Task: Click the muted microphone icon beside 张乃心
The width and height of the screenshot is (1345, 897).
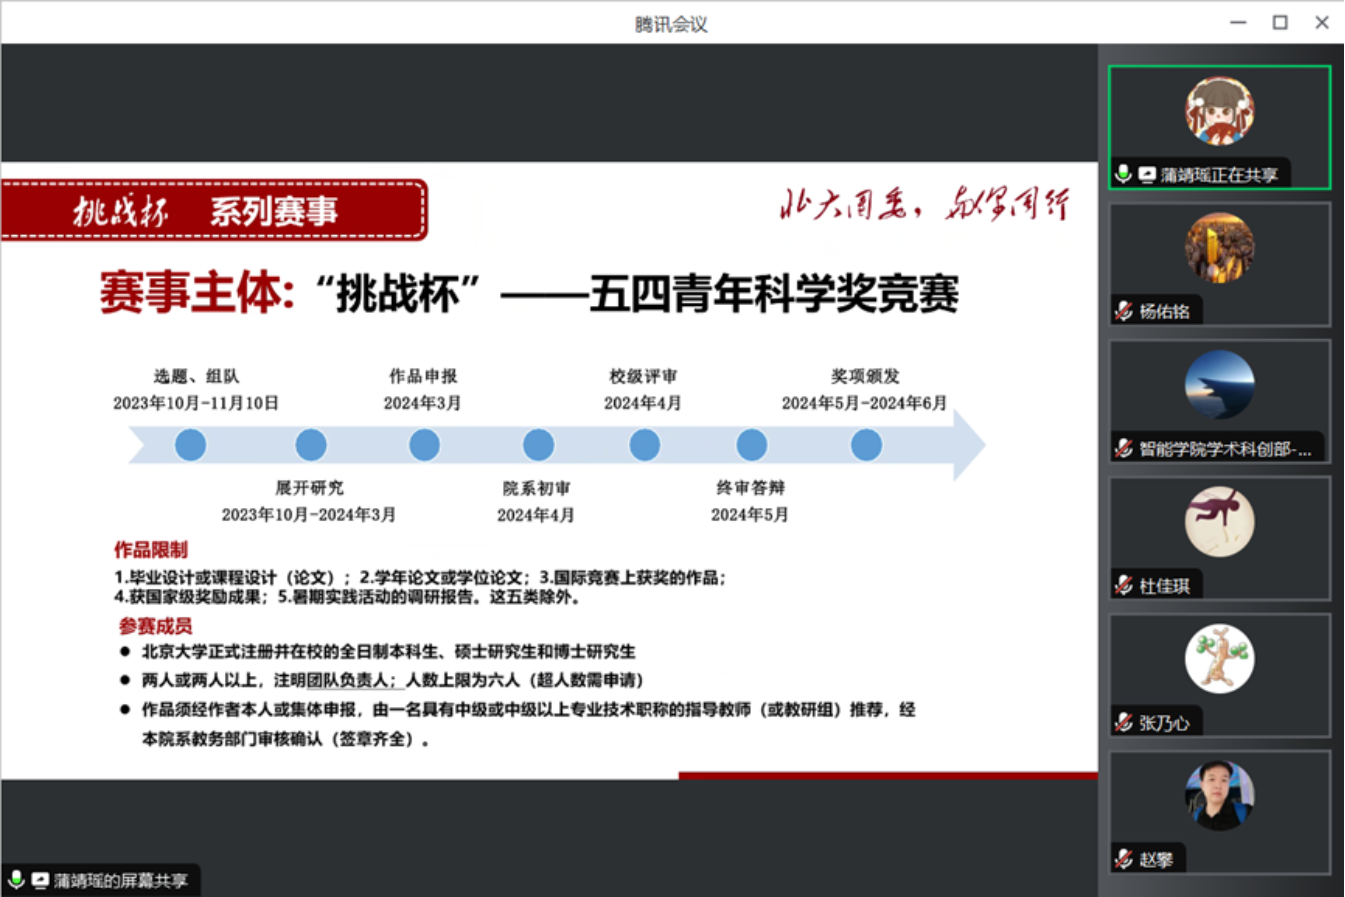Action: (1122, 721)
